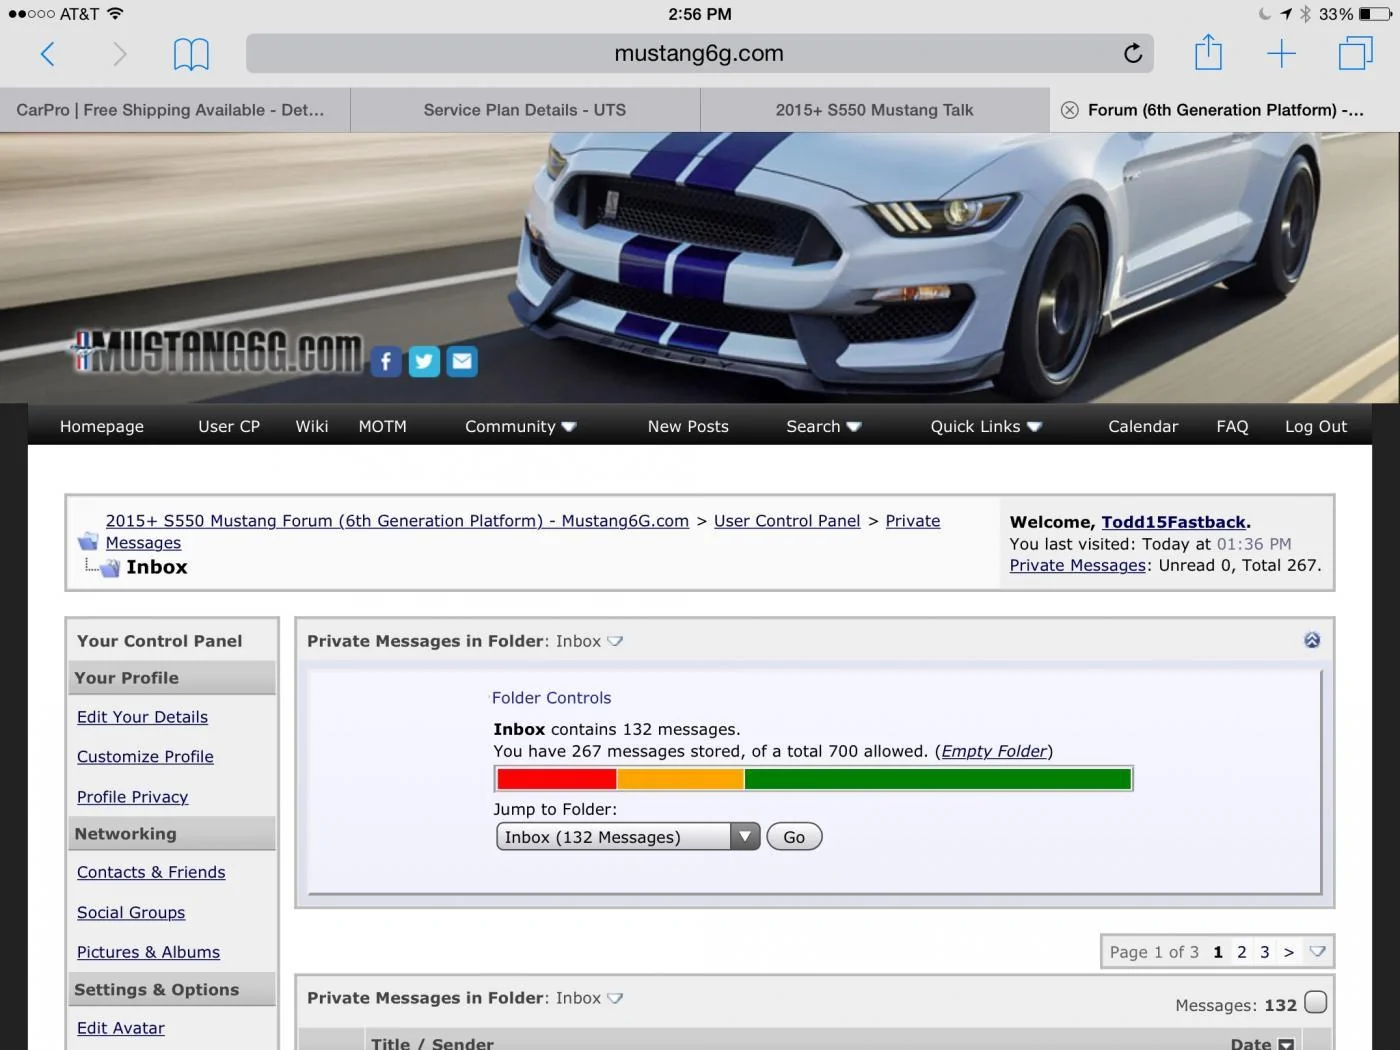Open User CP in the nav bar

pos(229,426)
